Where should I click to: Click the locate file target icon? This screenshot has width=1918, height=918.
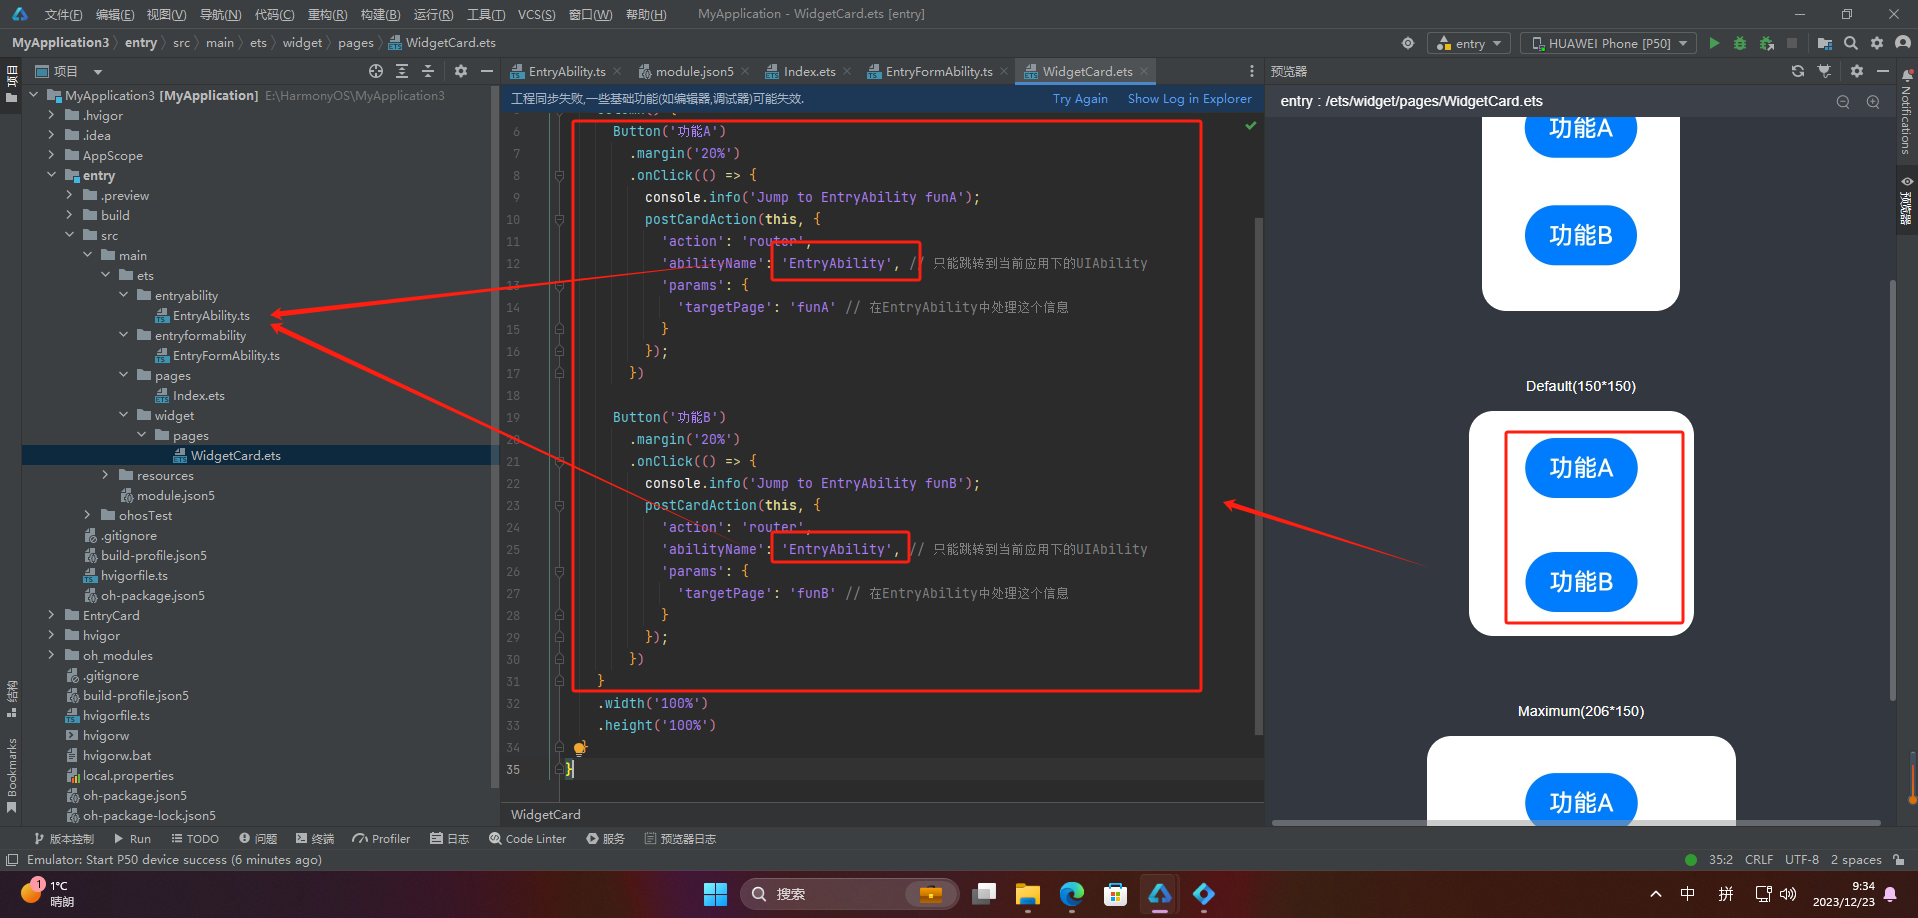click(x=376, y=71)
